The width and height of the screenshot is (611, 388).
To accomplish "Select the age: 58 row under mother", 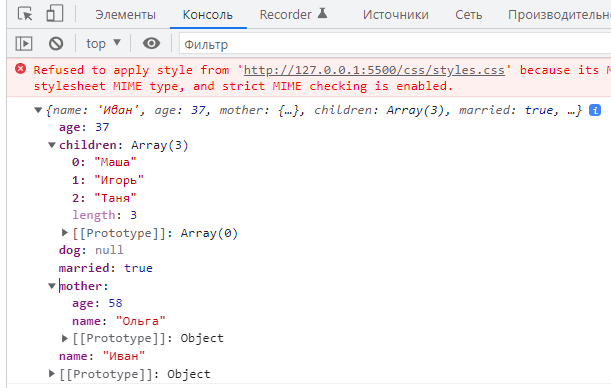I will 97,303.
